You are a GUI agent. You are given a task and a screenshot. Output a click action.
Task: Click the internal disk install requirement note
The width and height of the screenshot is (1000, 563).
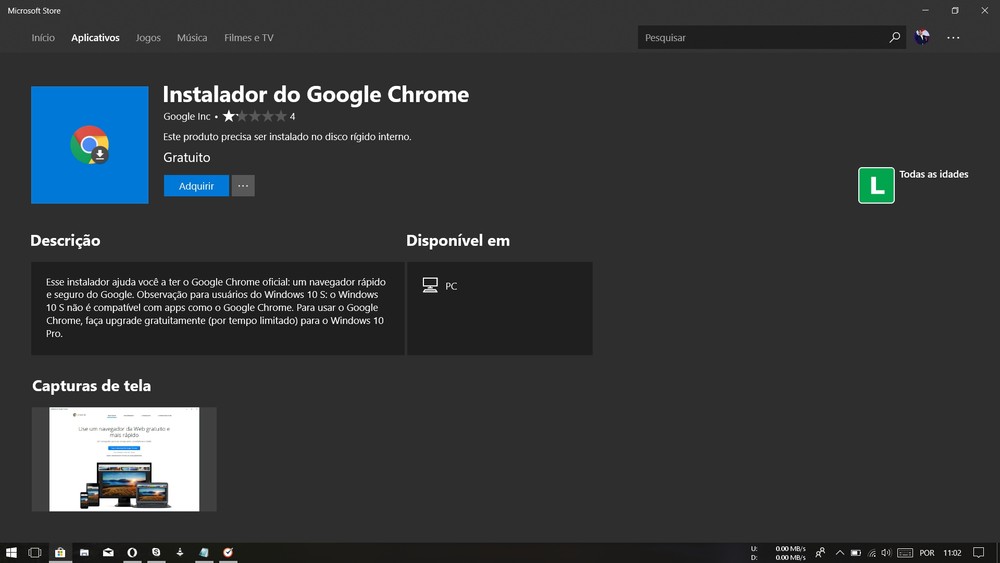[287, 136]
